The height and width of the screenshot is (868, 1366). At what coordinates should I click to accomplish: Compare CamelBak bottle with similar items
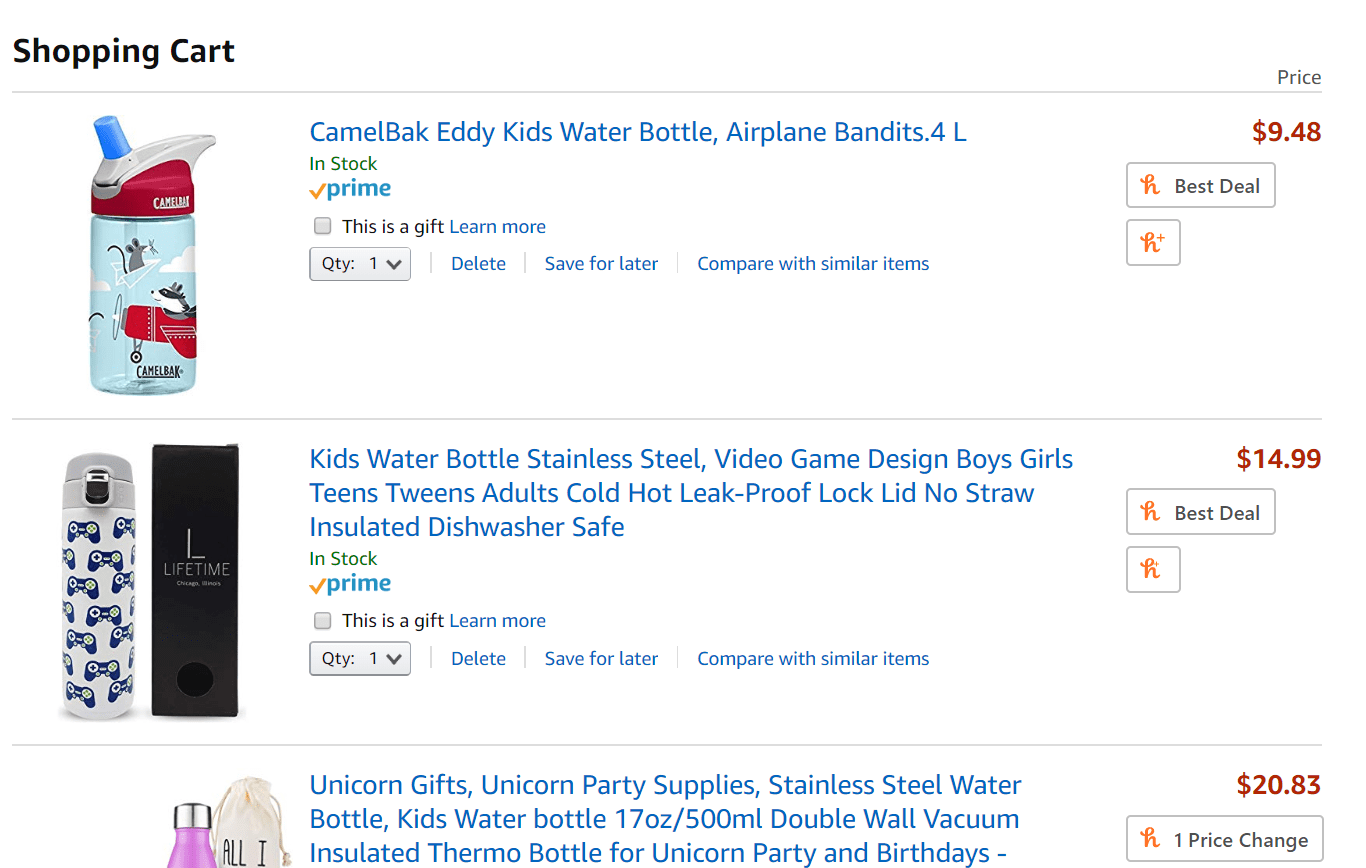[x=813, y=264]
